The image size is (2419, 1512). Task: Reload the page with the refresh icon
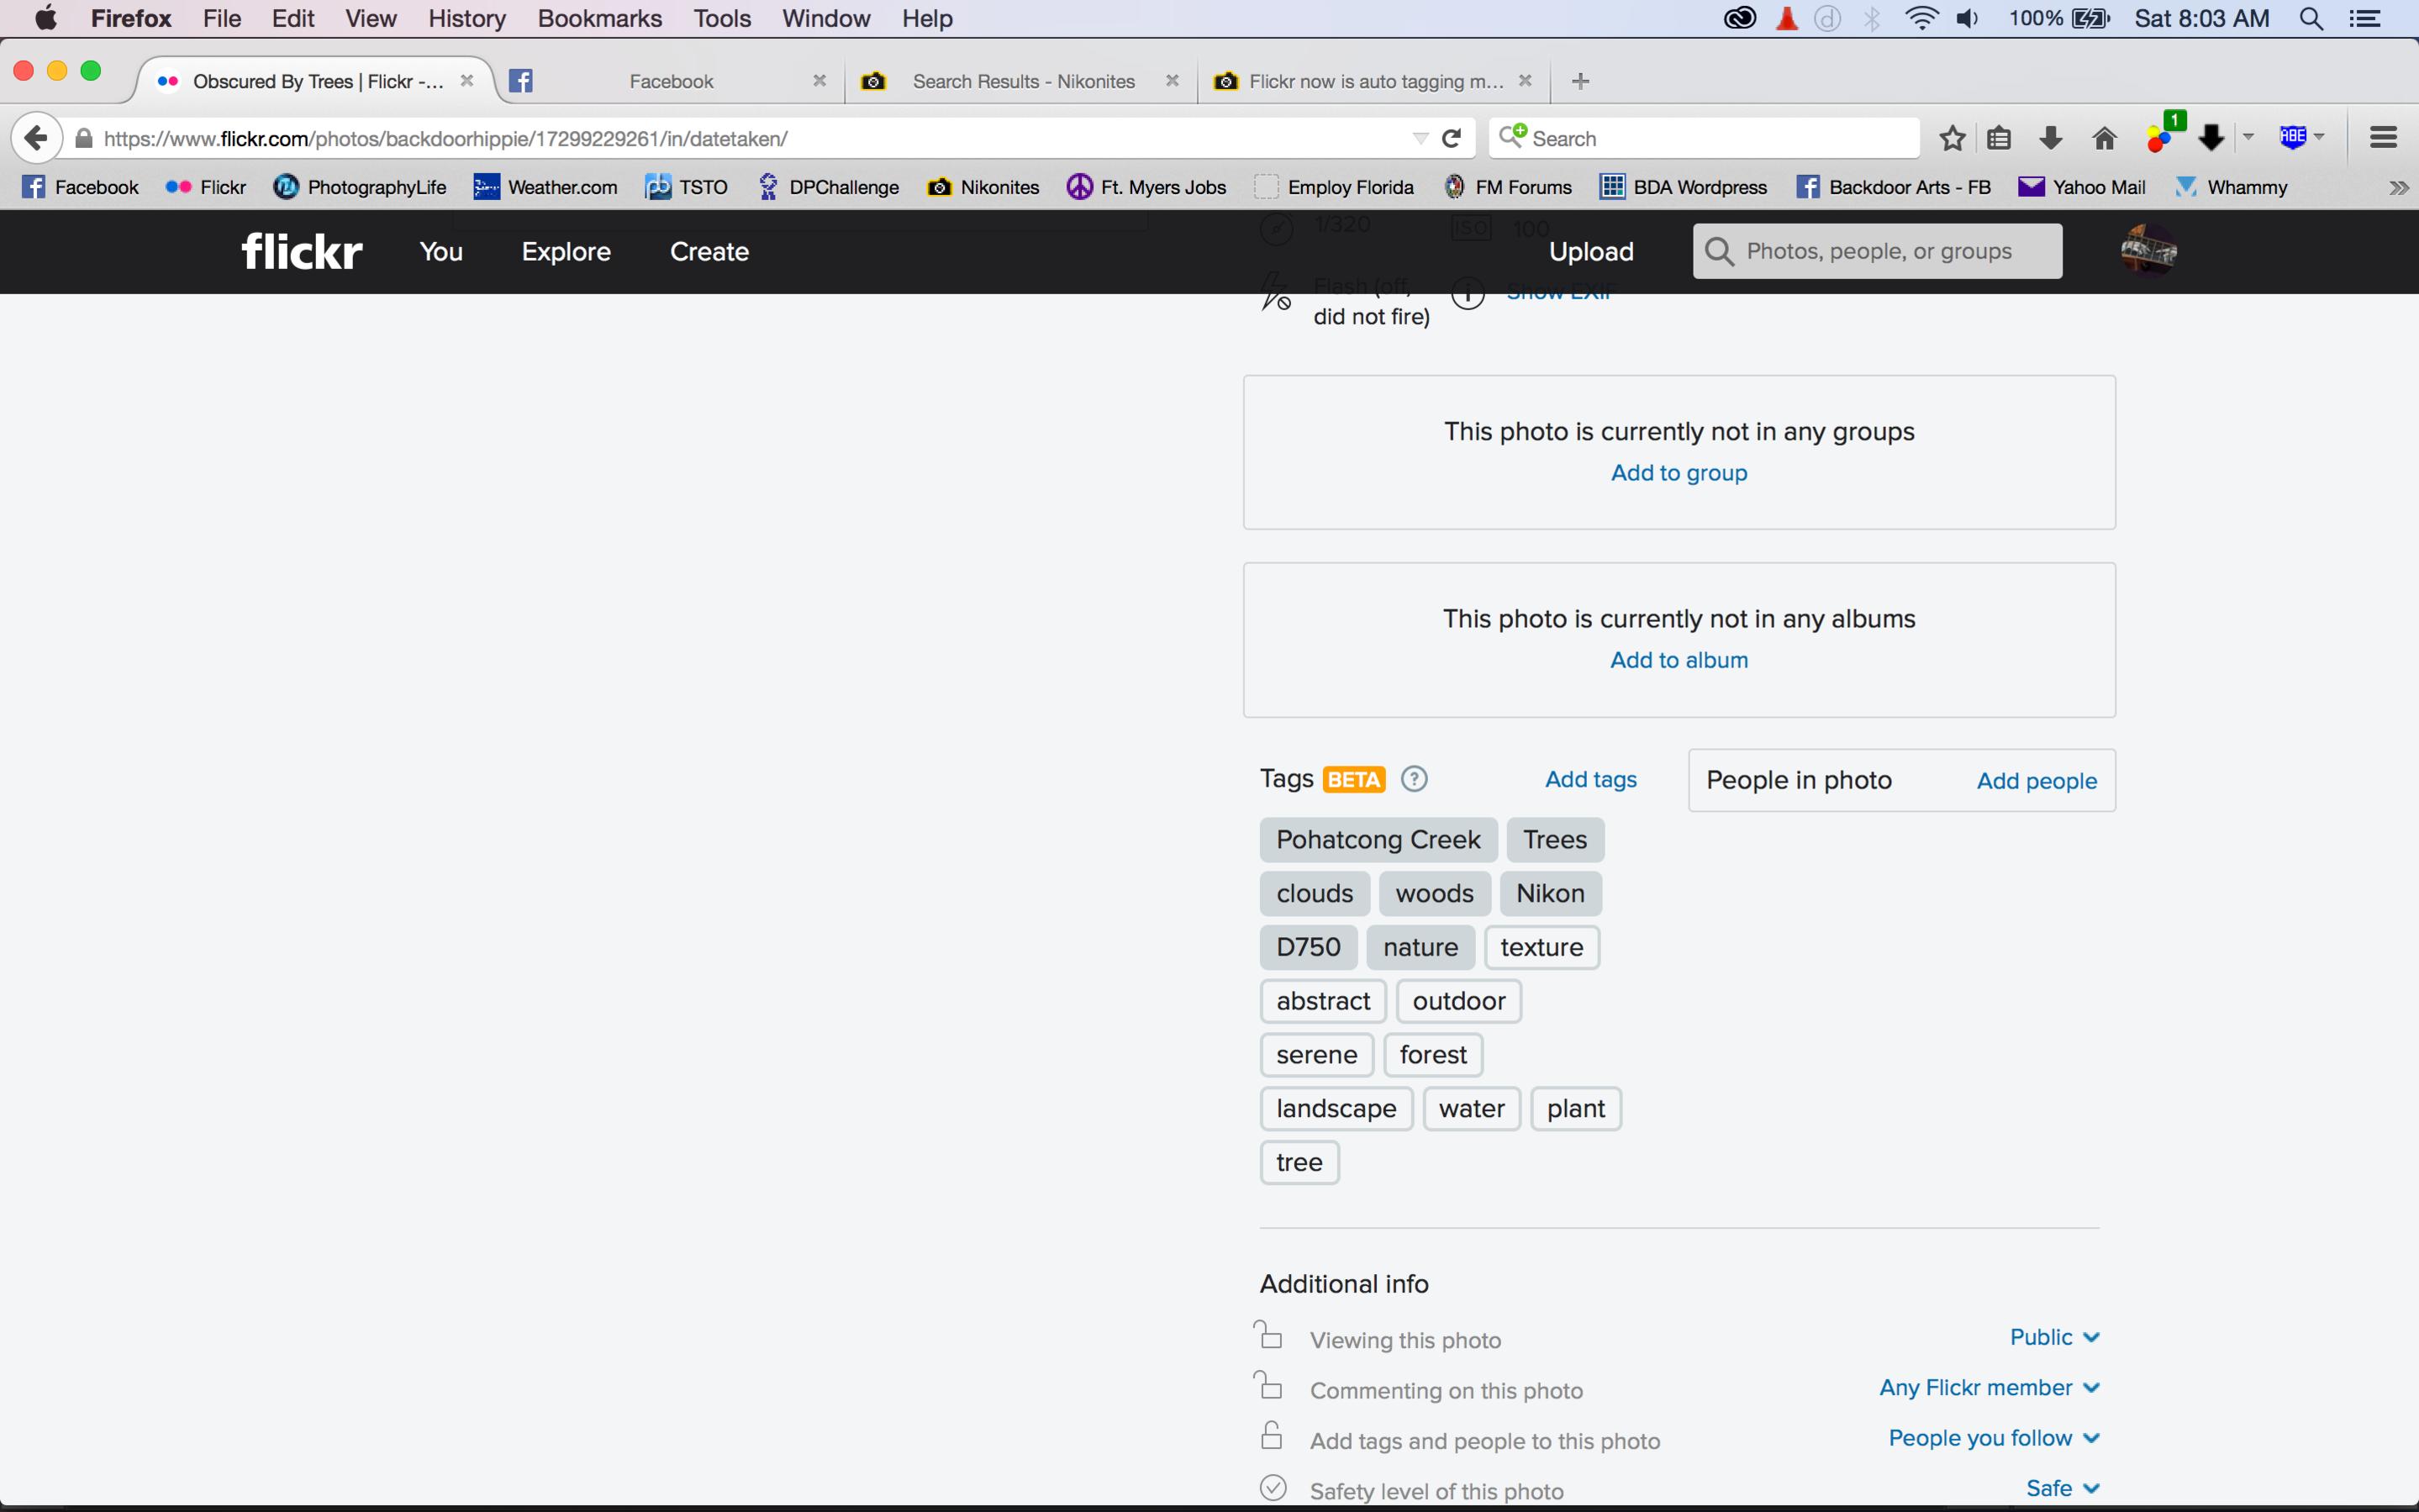click(1452, 138)
